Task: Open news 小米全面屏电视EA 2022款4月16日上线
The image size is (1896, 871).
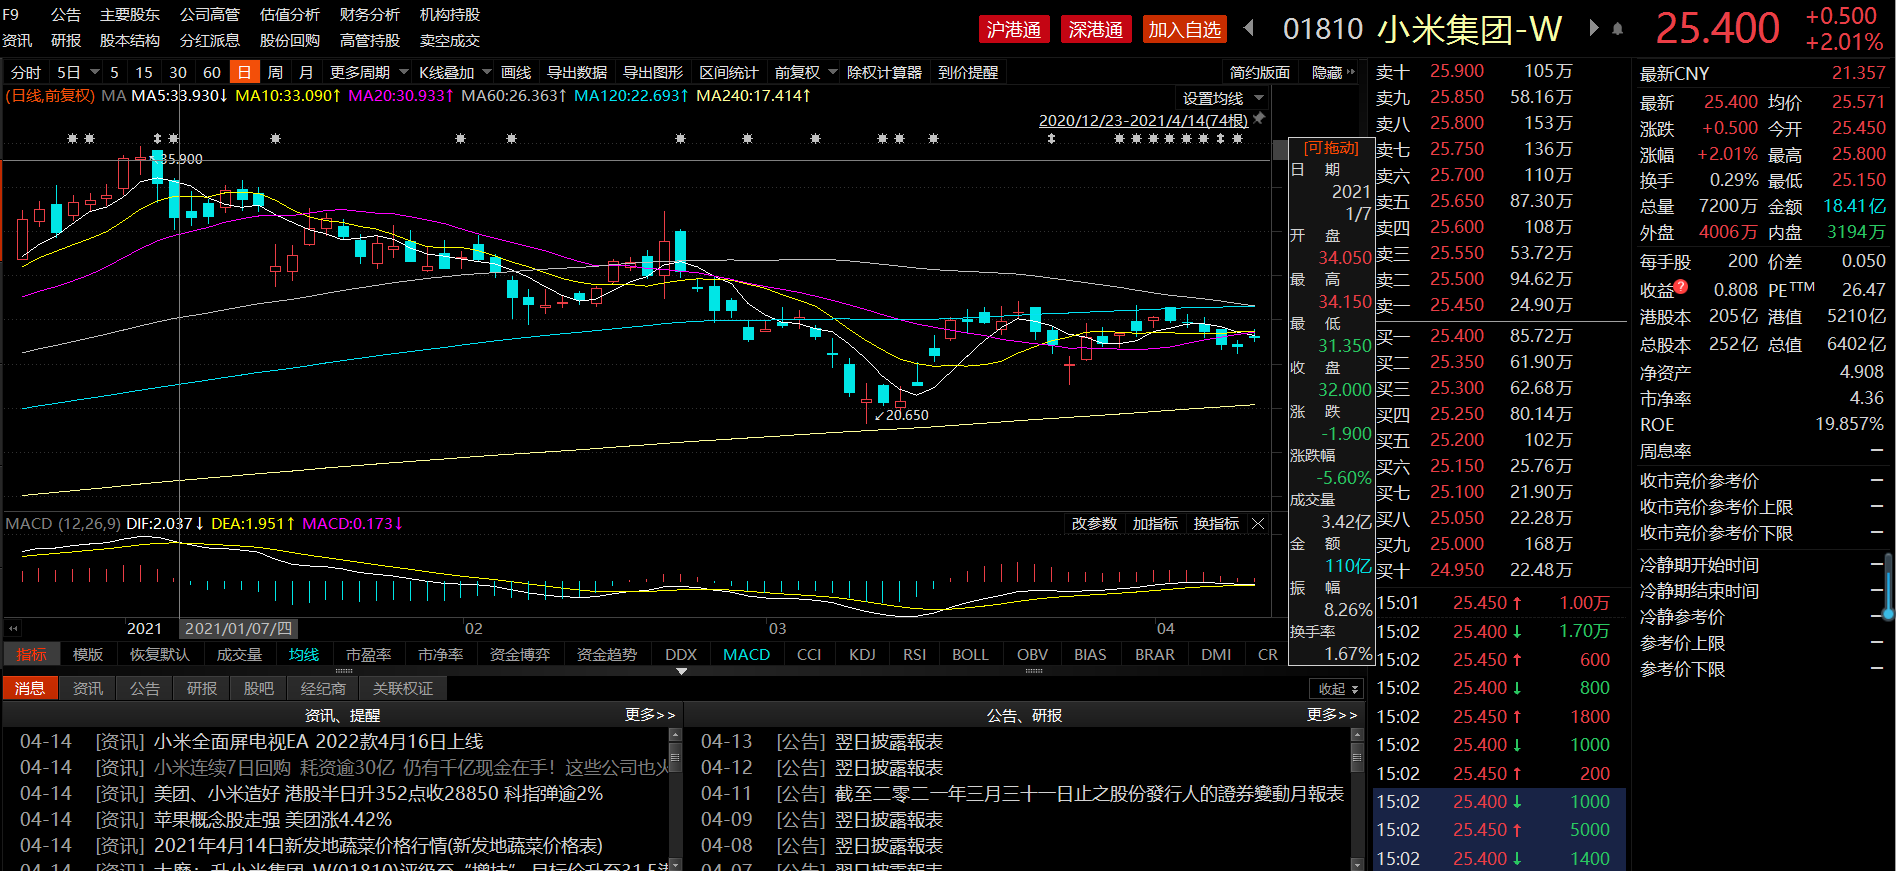Action: [318, 742]
